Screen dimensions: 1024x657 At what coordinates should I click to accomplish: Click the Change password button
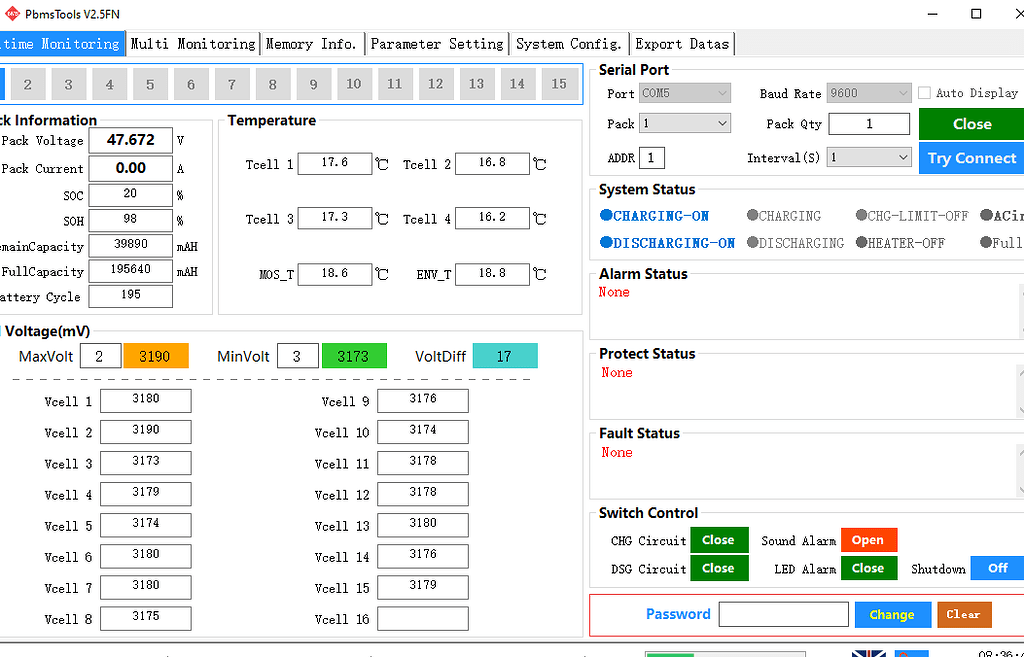click(x=892, y=615)
